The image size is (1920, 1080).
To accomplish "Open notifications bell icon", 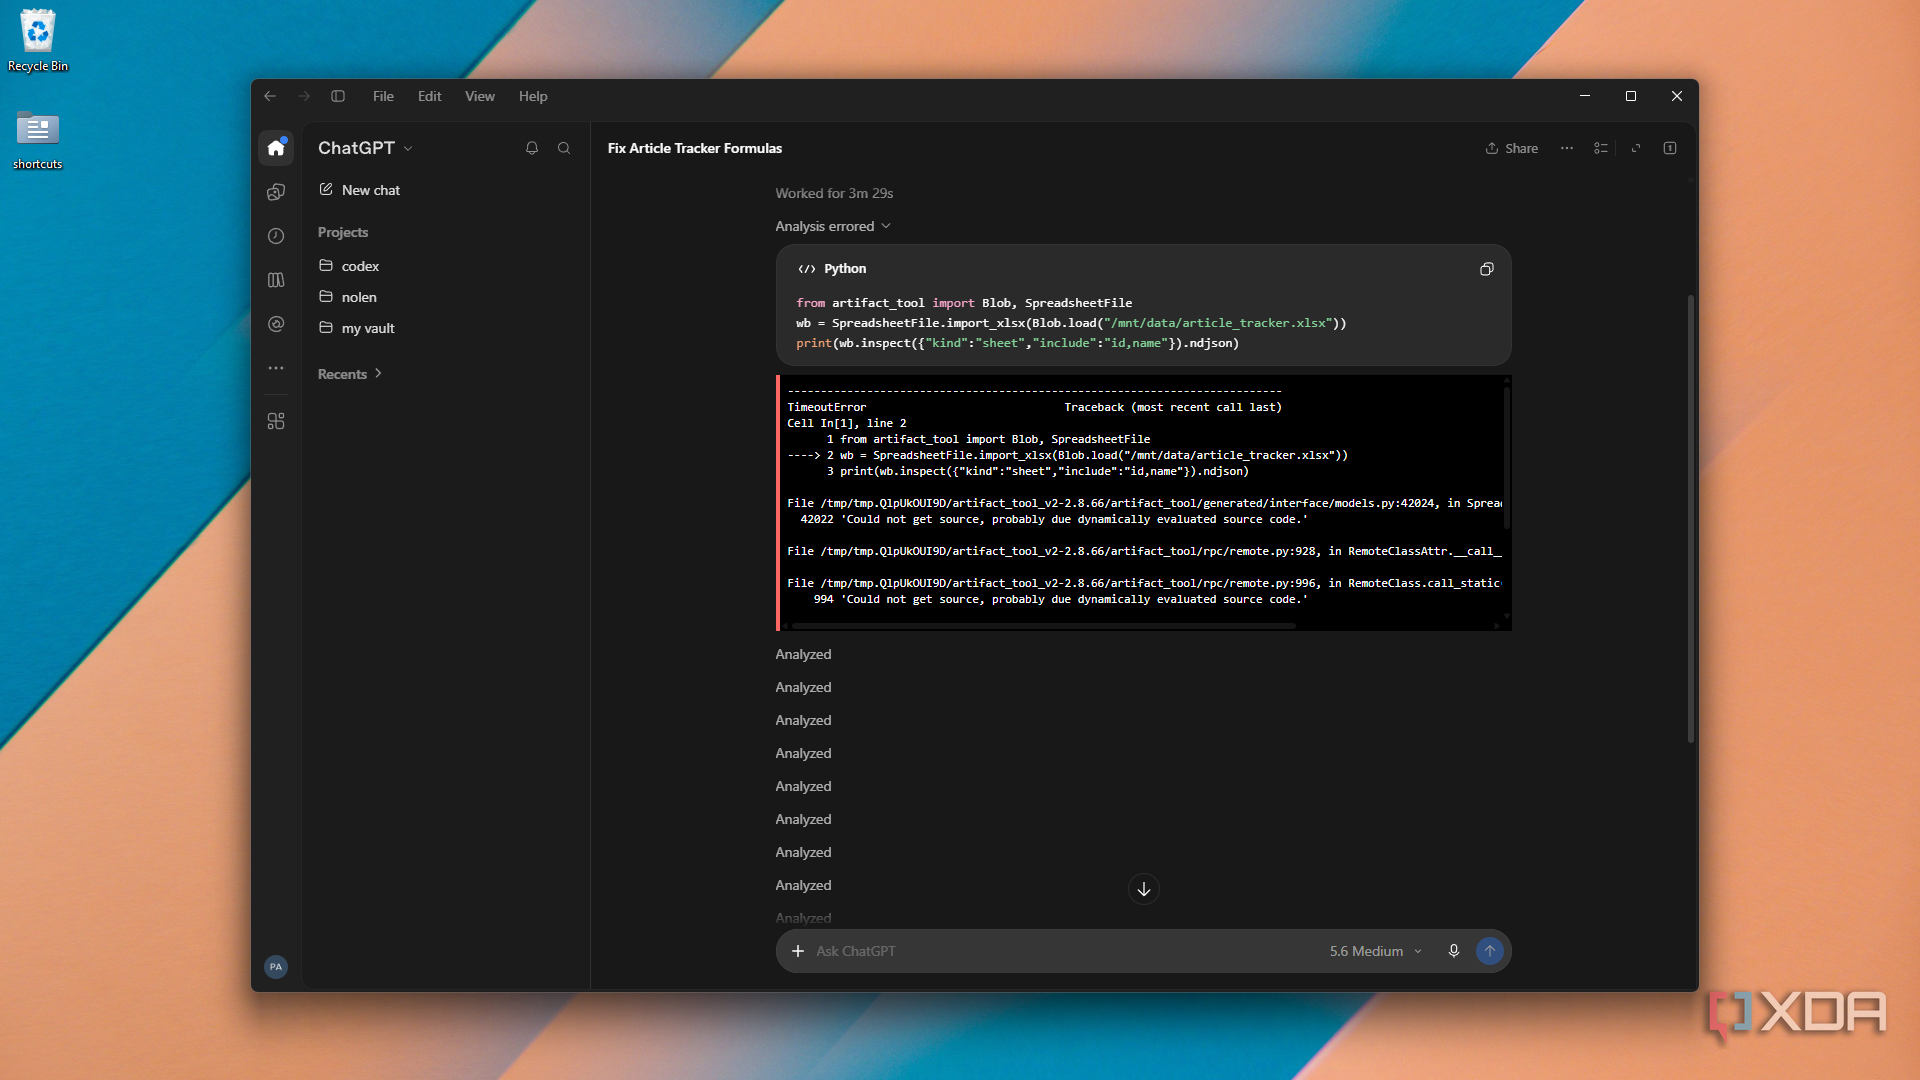I will 532,148.
